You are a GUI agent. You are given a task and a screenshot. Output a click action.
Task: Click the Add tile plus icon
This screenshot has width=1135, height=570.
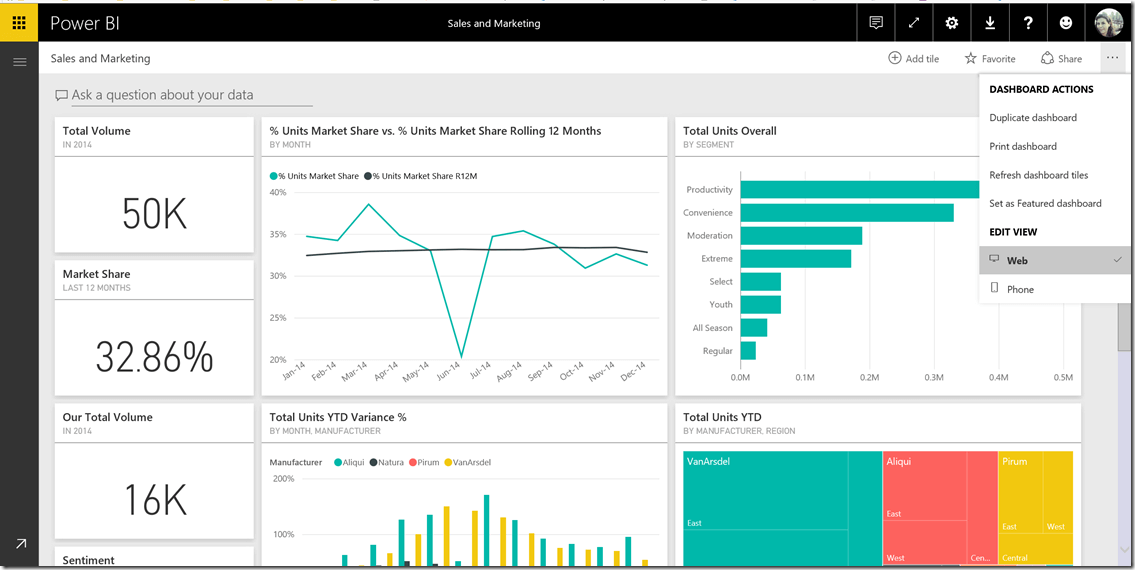[x=895, y=58]
